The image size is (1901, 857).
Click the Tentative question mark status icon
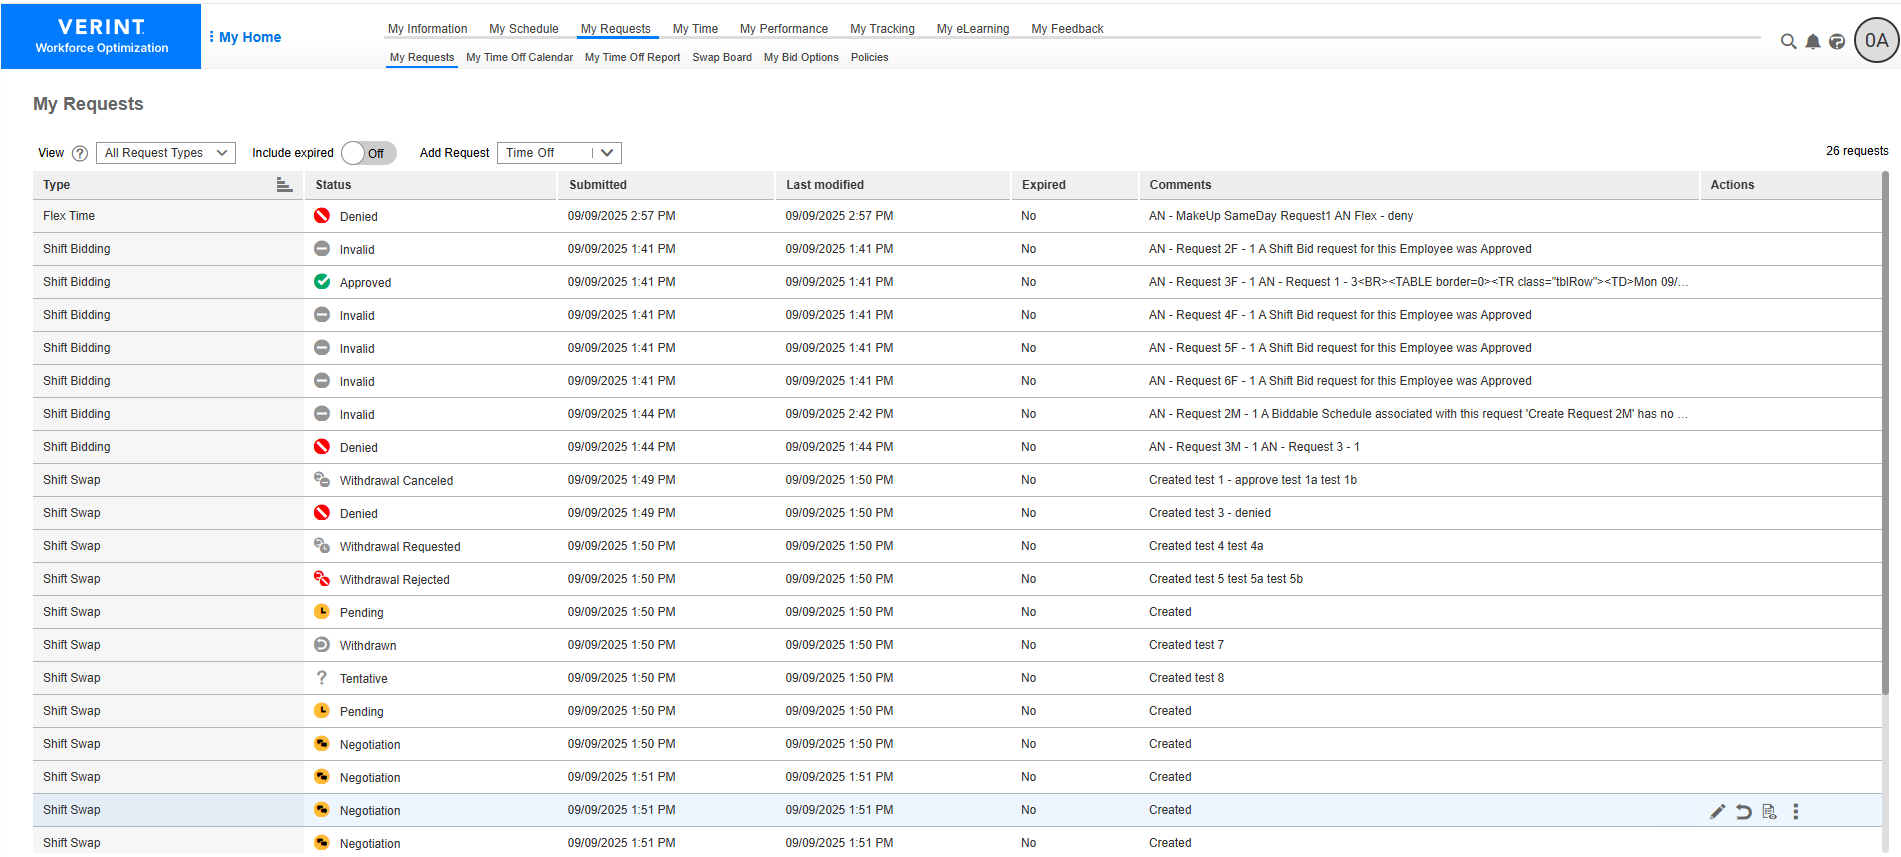coord(322,678)
